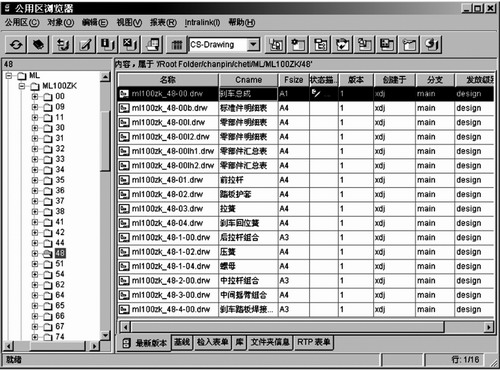
Task: Select file ml100zk_48-03.drw row
Action: tap(306, 209)
